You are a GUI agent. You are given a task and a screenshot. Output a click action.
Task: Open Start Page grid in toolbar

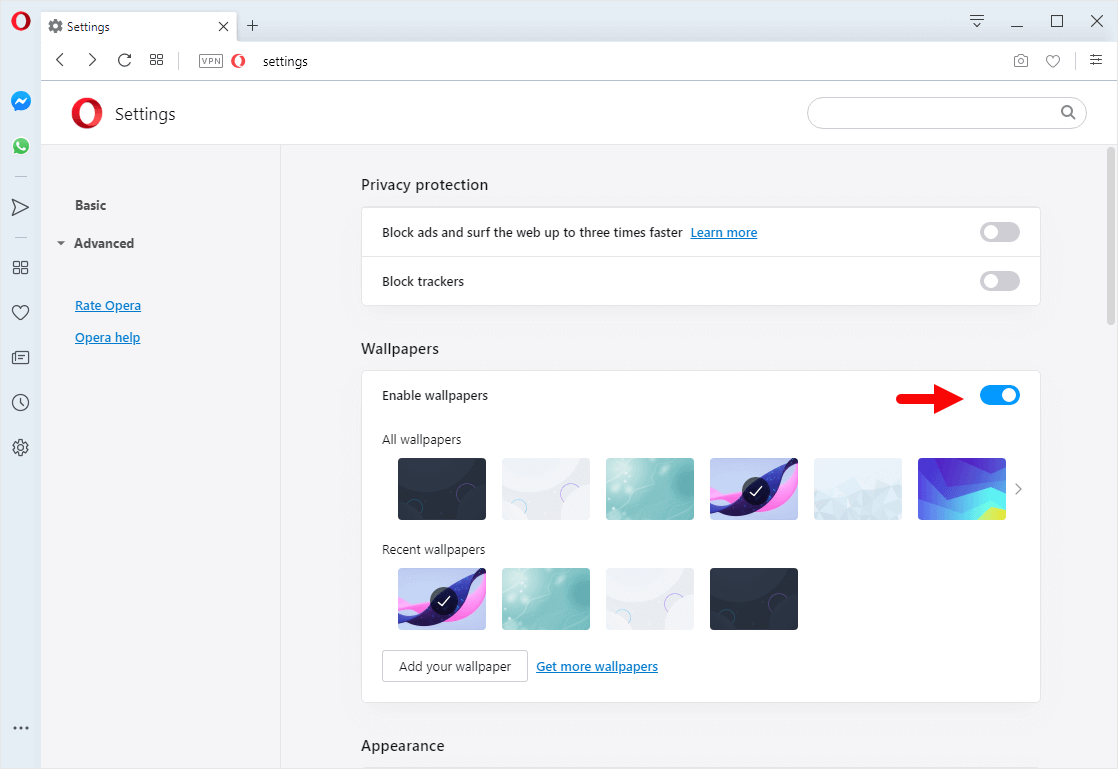point(156,60)
